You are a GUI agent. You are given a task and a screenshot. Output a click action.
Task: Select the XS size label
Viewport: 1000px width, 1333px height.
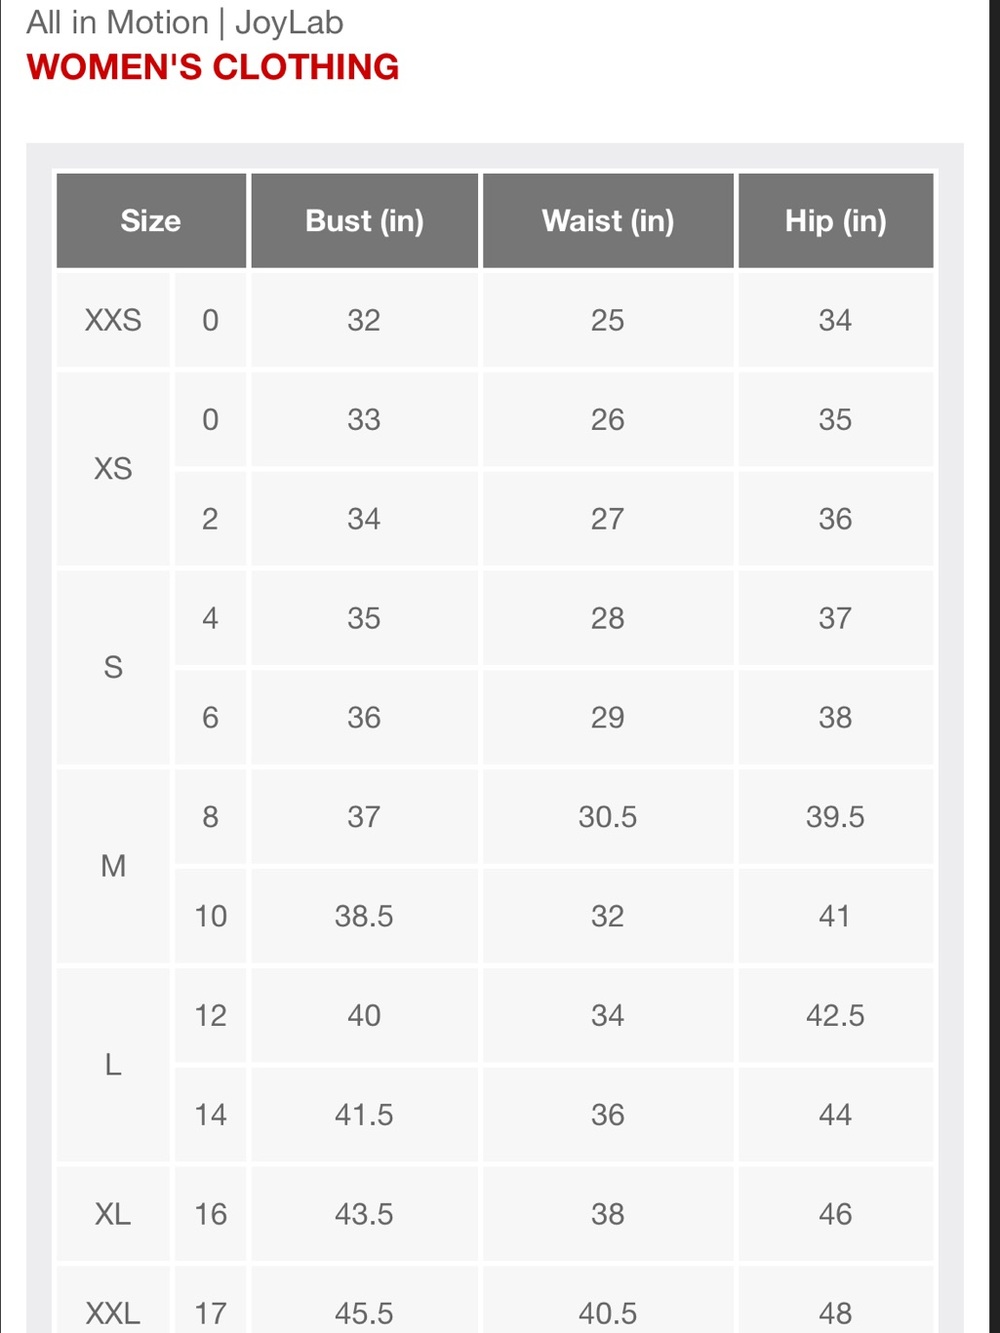[x=113, y=468]
